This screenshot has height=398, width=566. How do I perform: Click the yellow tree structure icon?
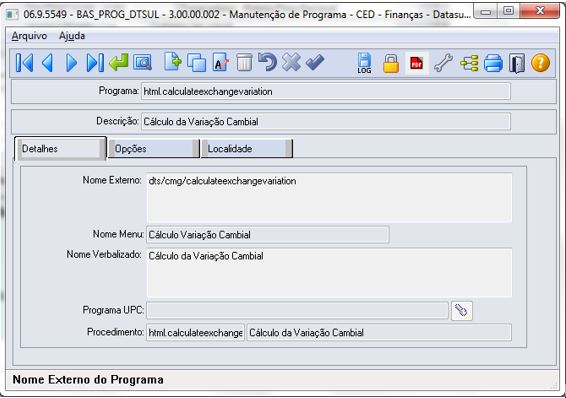click(x=469, y=63)
